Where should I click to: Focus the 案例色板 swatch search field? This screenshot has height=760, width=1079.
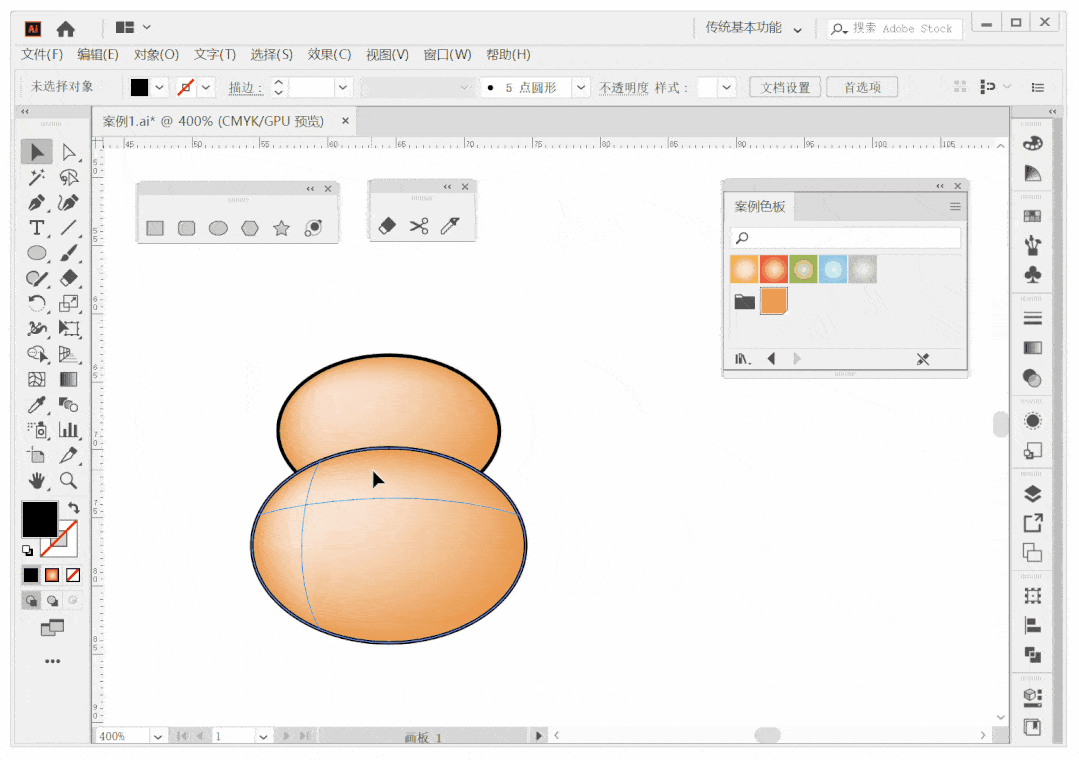(x=845, y=238)
